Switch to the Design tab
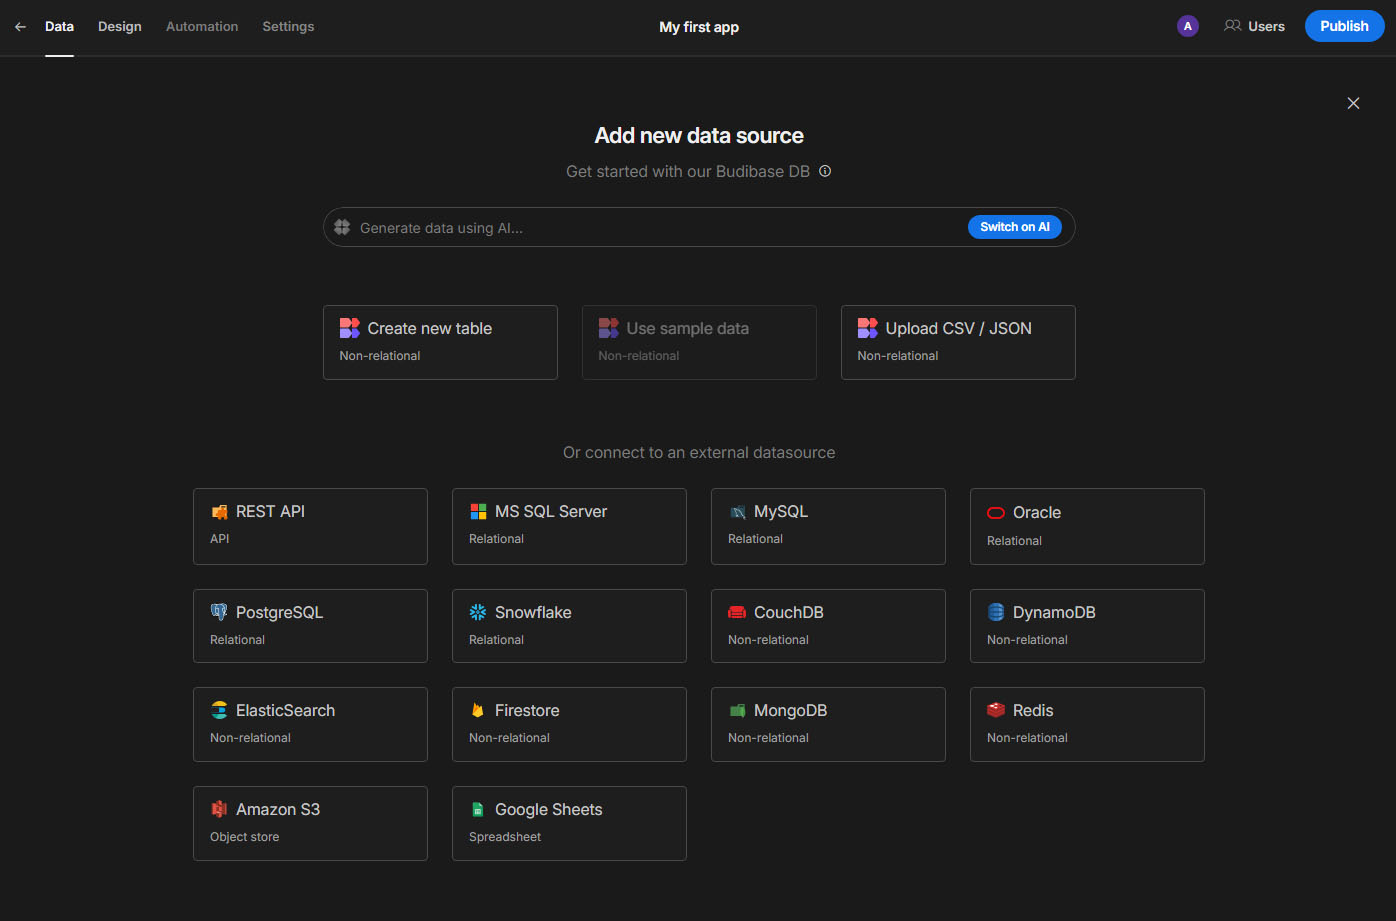The height and width of the screenshot is (921, 1396). (119, 27)
